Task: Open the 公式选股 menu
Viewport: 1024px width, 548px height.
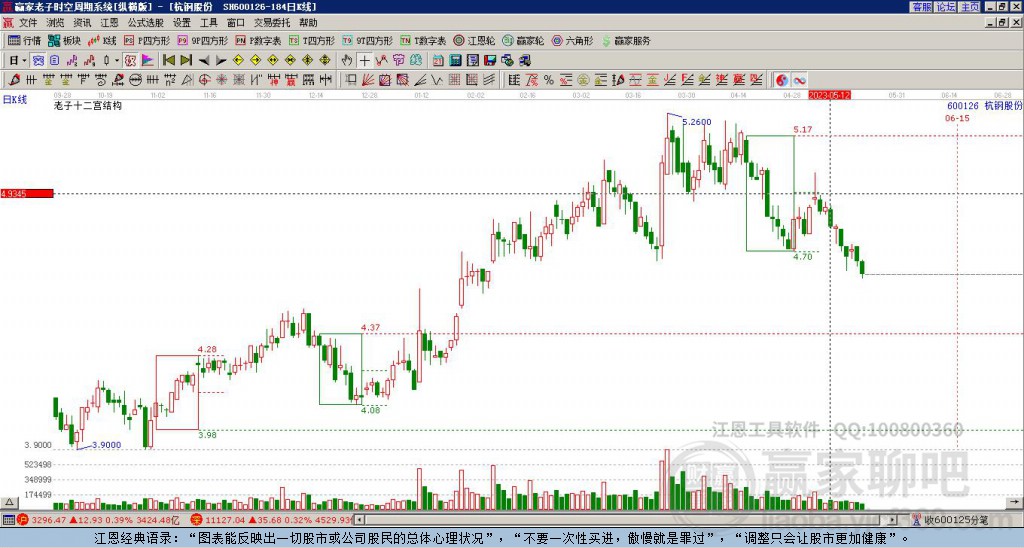Action: (x=146, y=23)
